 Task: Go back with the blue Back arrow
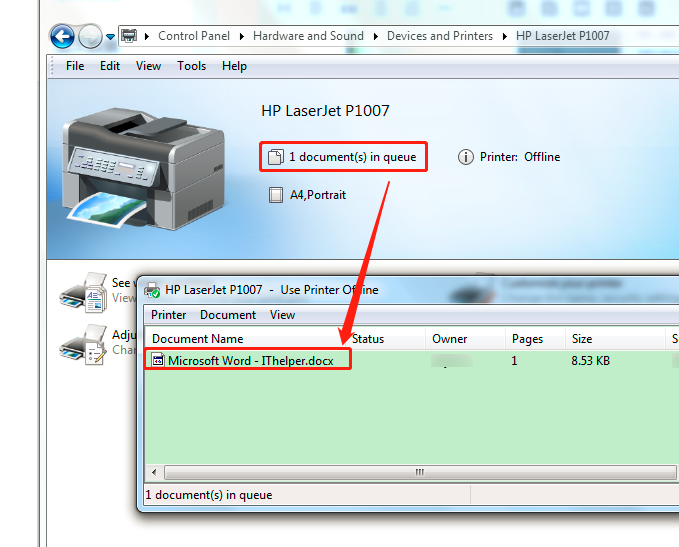click(62, 36)
